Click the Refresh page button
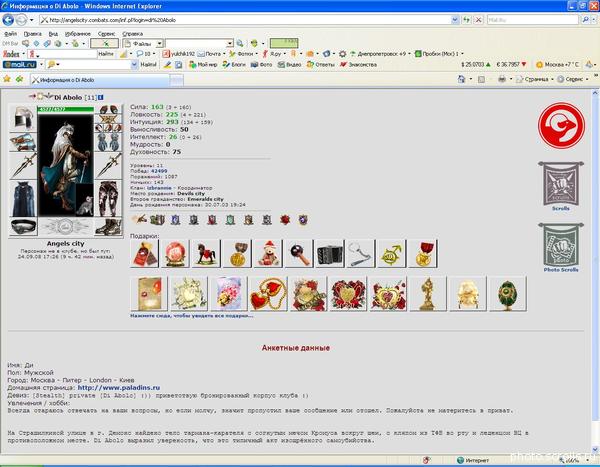 pos(466,20)
